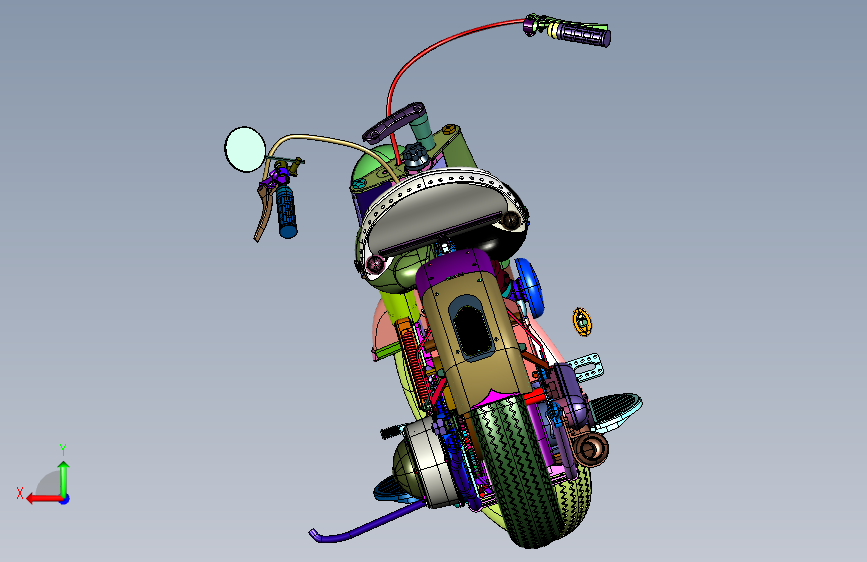The width and height of the screenshot is (867, 562).
Task: Click the red X axis arrow of the triad
Action: pos(44,499)
